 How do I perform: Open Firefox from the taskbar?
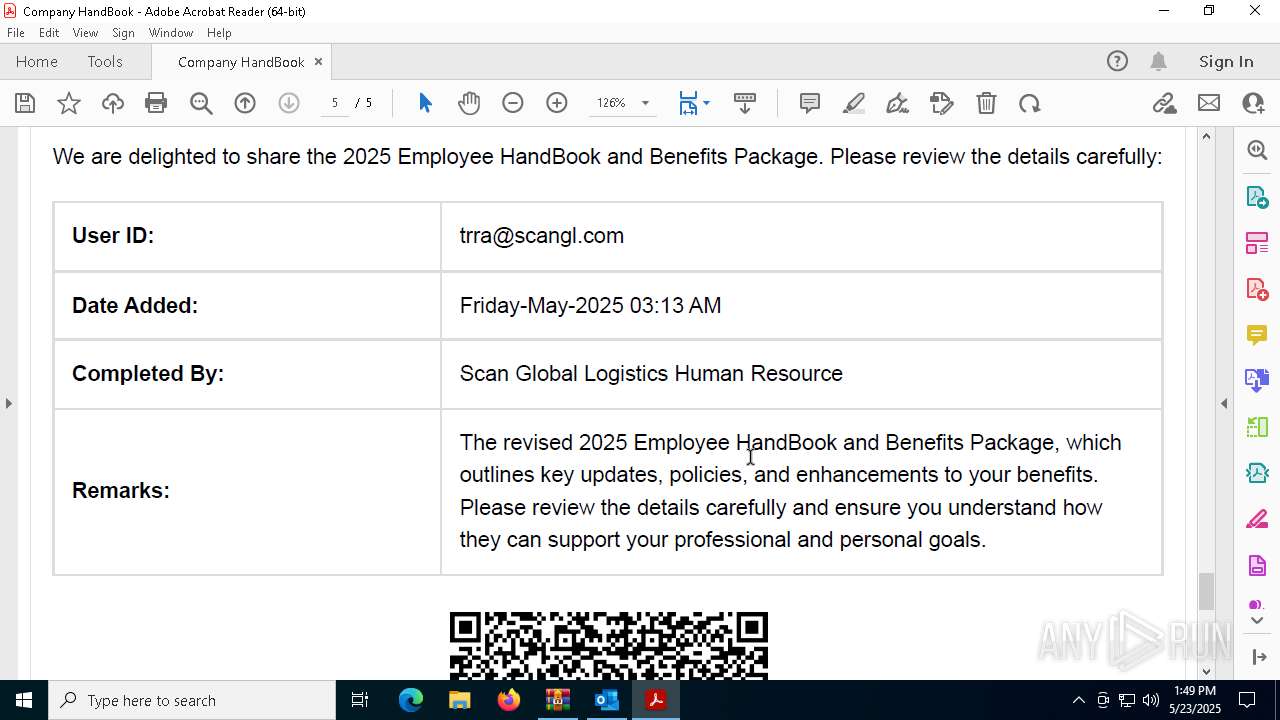click(x=509, y=700)
